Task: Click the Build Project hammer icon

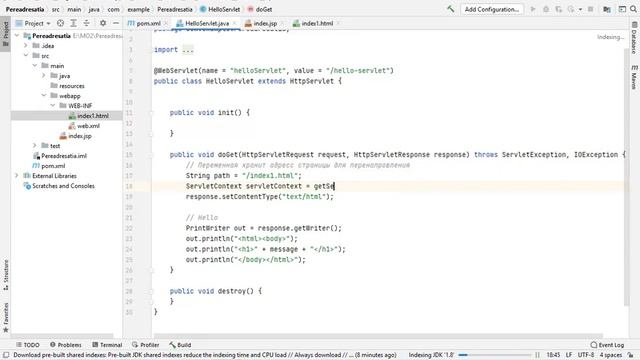Action: pos(451,9)
